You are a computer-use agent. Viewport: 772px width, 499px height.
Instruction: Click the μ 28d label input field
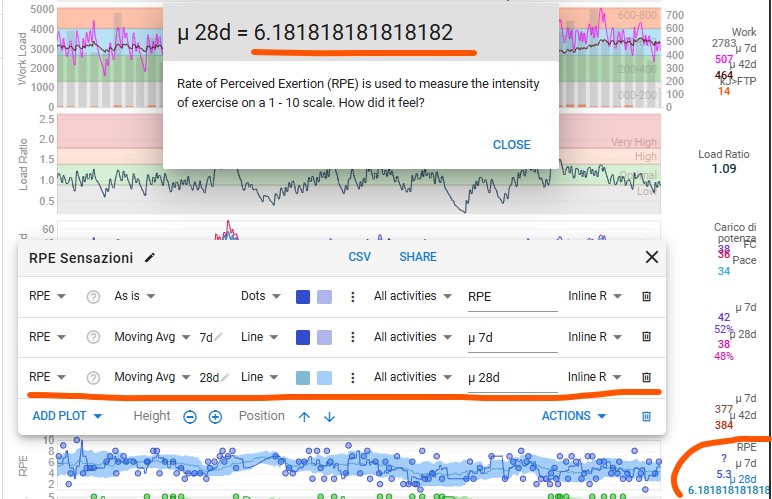pyautogui.click(x=513, y=378)
